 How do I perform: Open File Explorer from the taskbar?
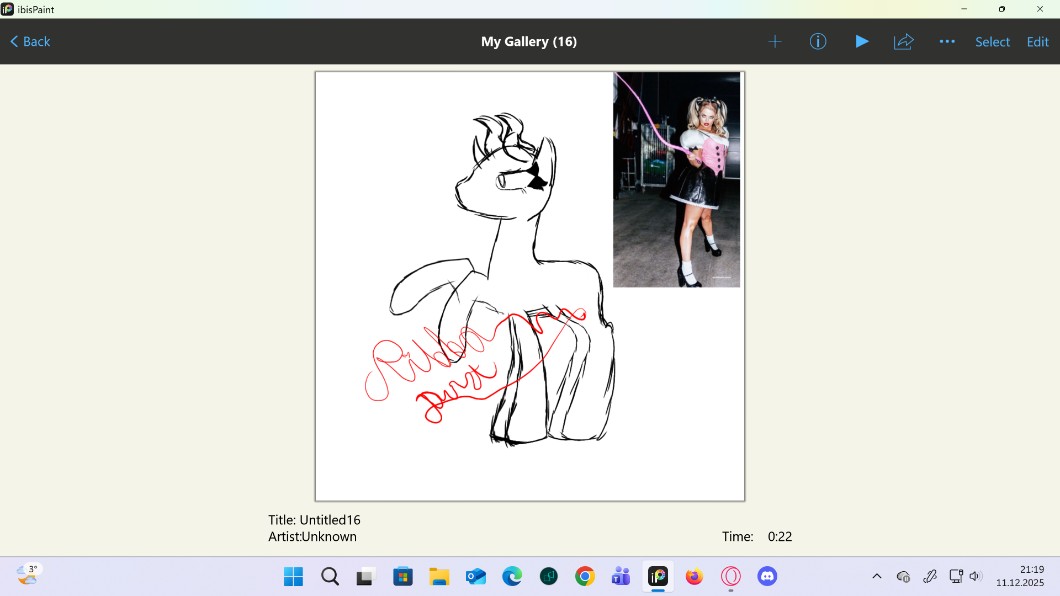point(439,576)
